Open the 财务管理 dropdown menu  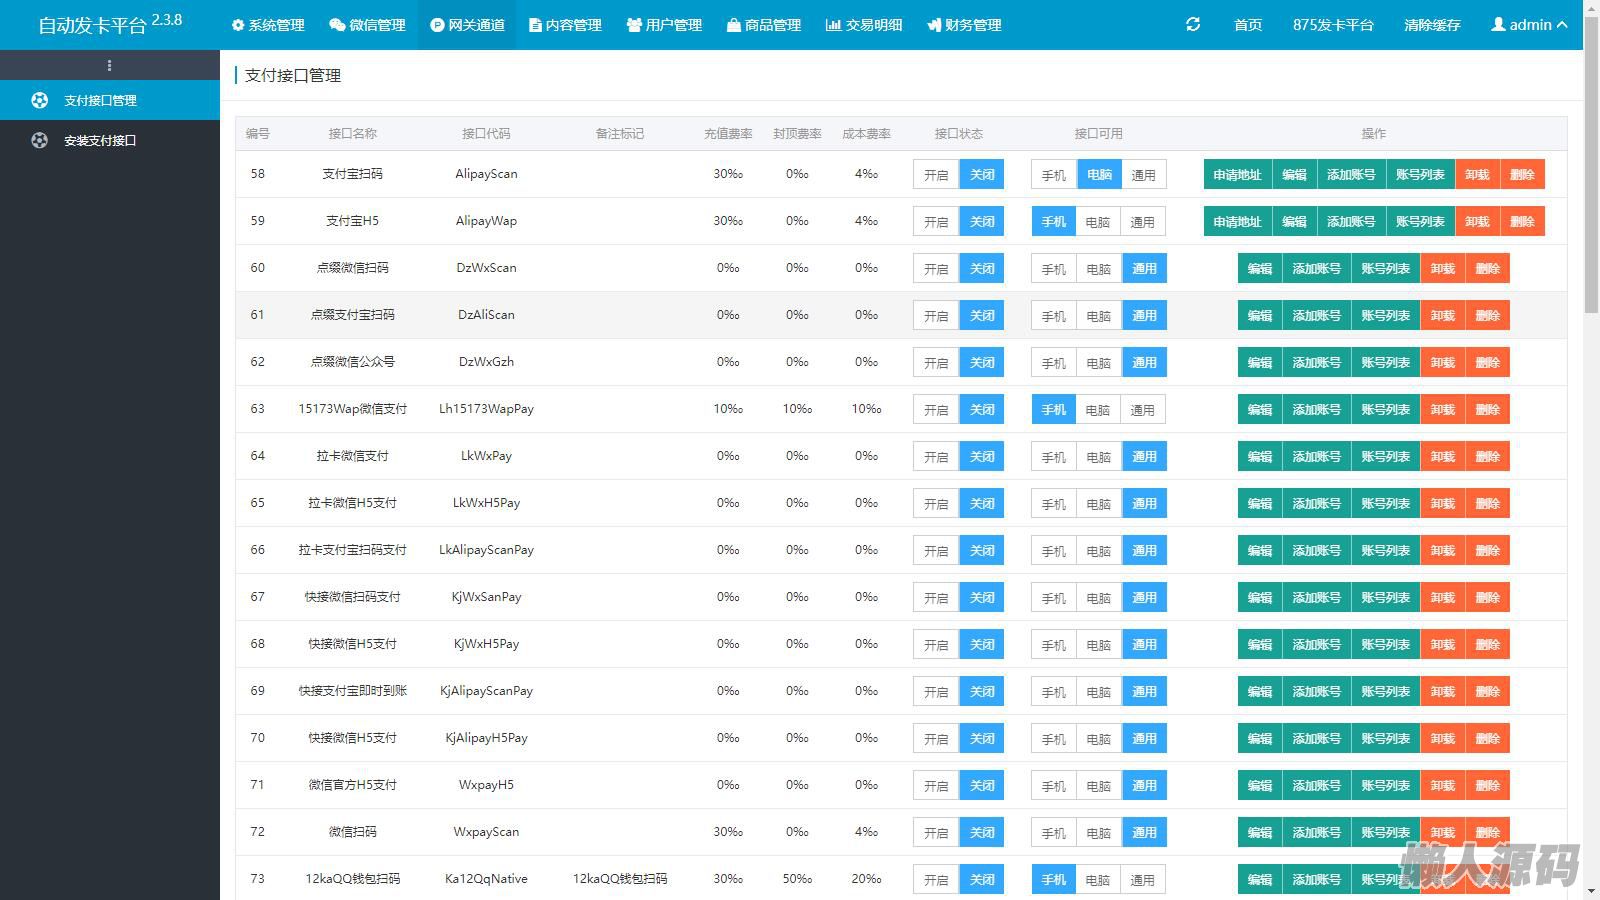(964, 25)
